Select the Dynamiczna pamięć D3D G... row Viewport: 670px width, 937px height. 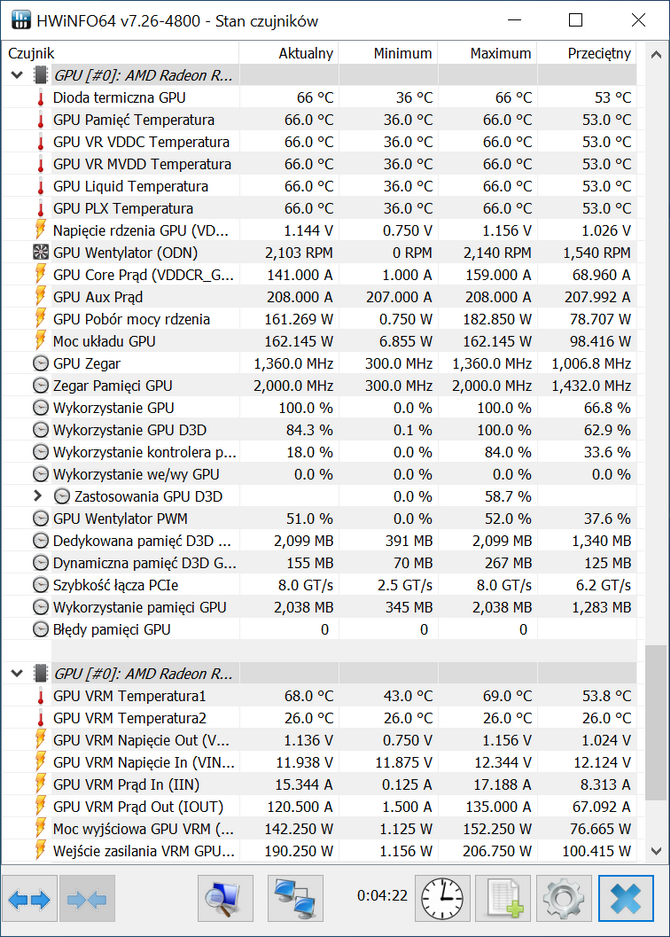point(319,563)
